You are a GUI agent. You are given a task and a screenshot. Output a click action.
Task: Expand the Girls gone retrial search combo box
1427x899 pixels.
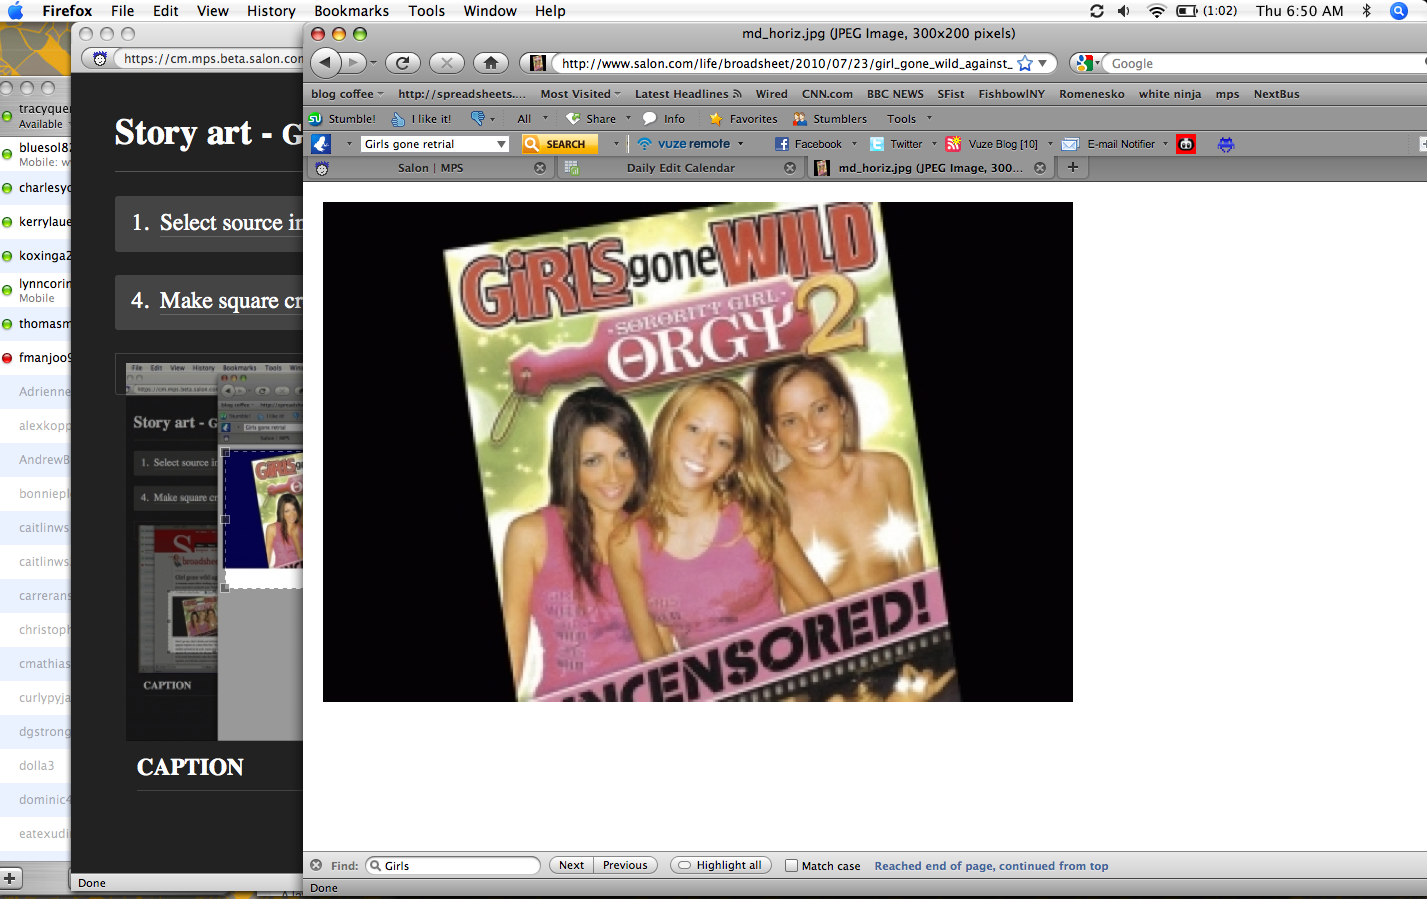click(x=502, y=144)
